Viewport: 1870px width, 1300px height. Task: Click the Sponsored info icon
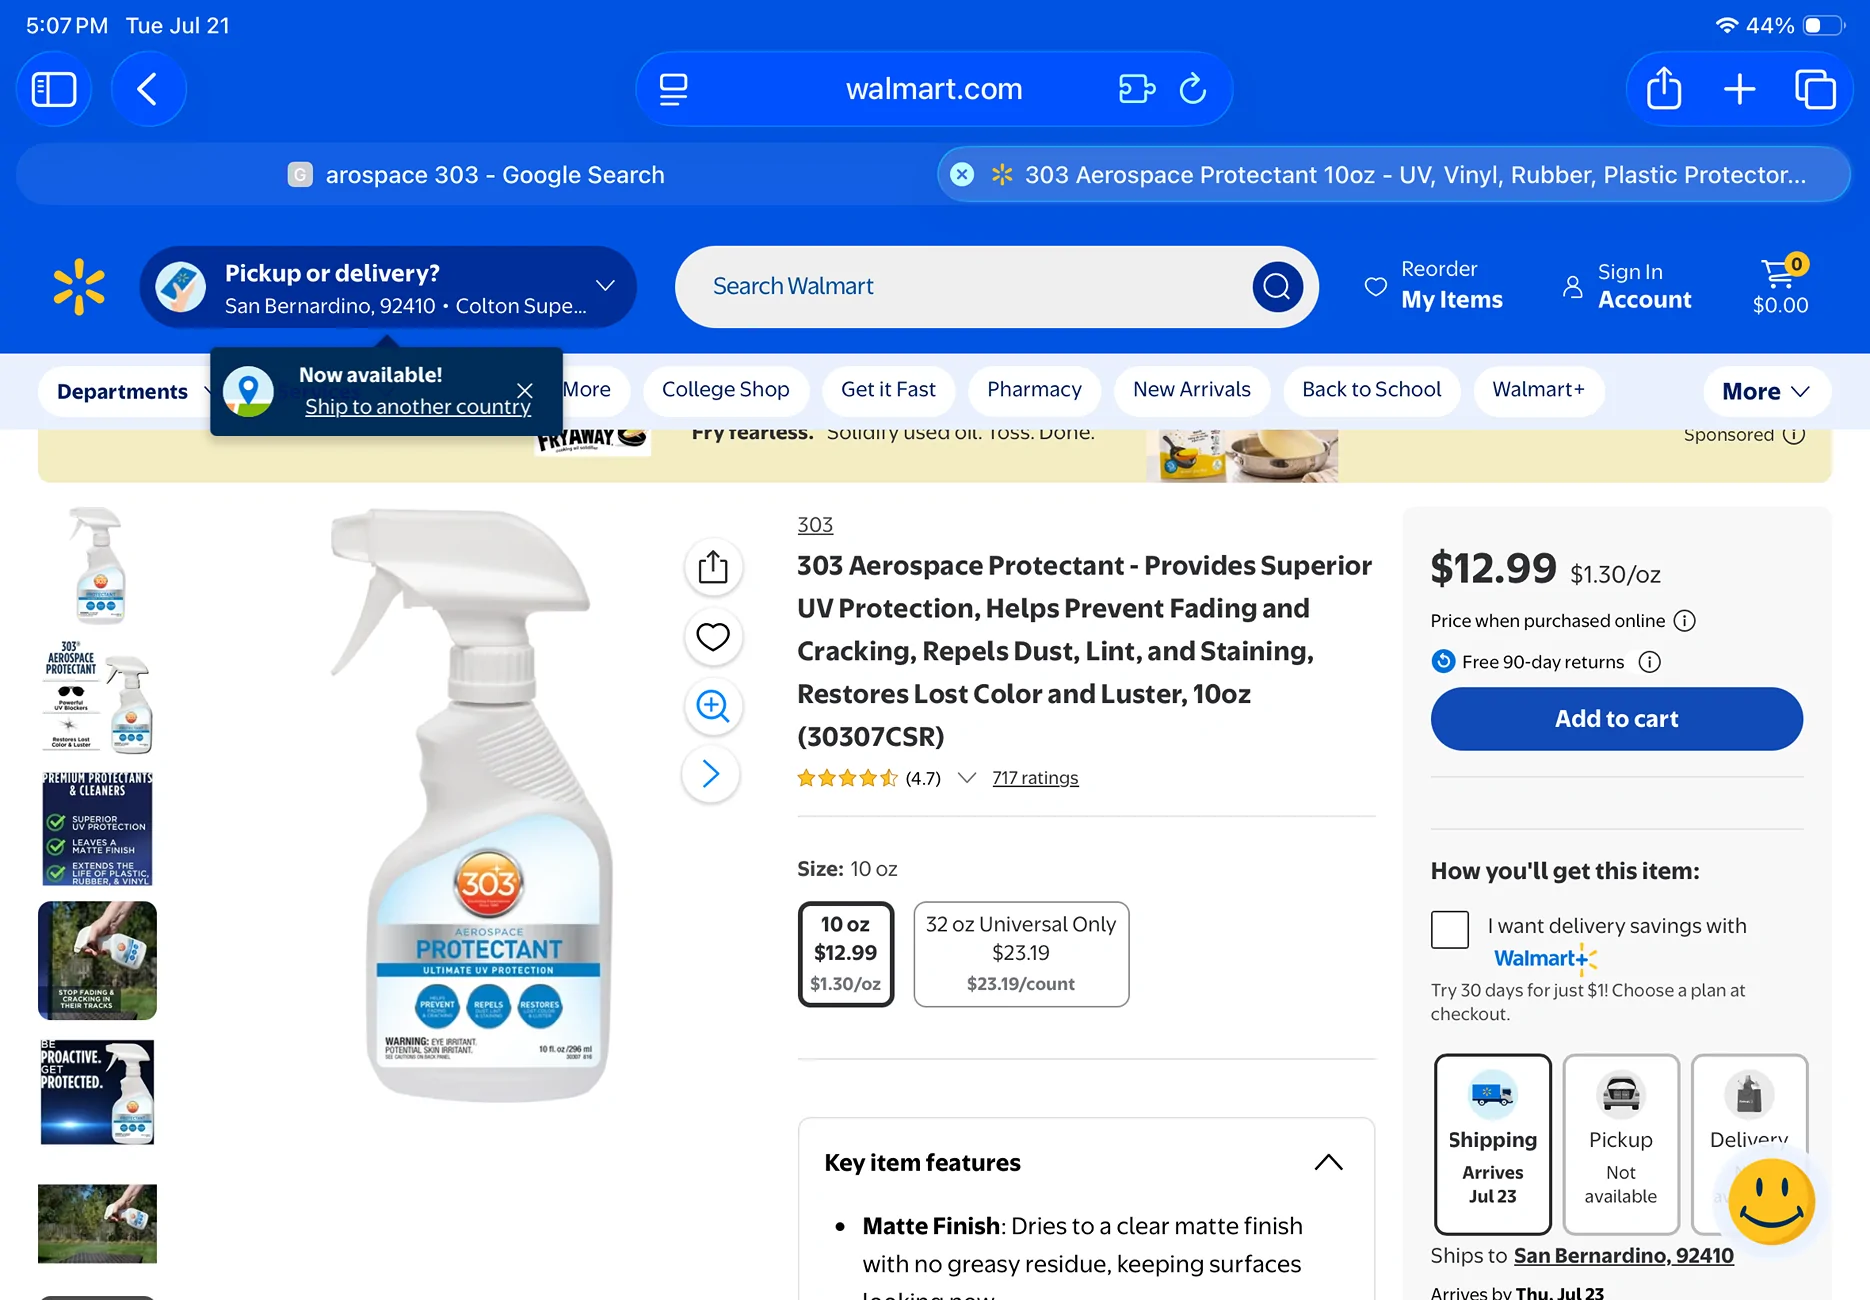(1794, 435)
